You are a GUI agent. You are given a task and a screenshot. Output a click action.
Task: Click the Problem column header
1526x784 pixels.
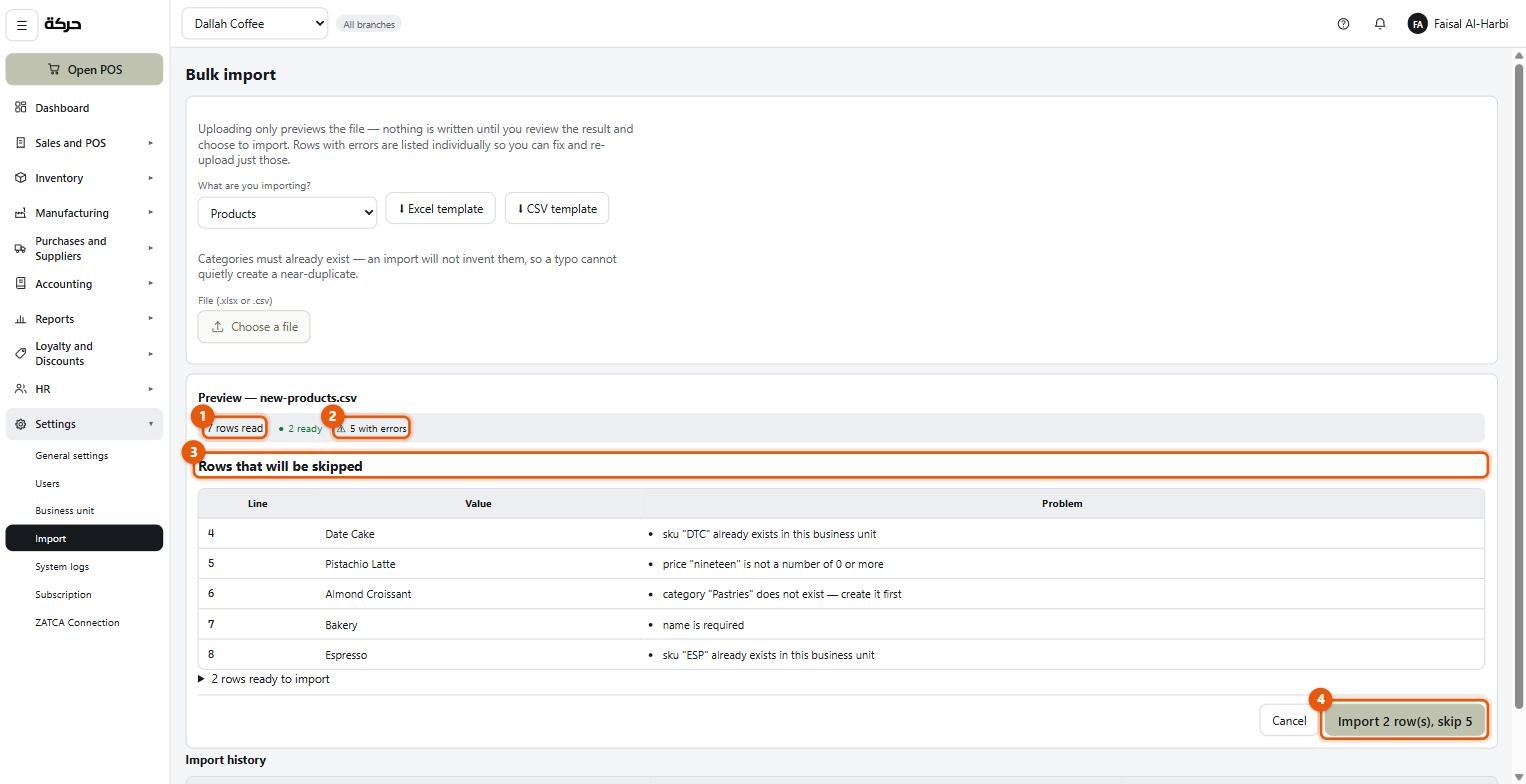(1062, 503)
